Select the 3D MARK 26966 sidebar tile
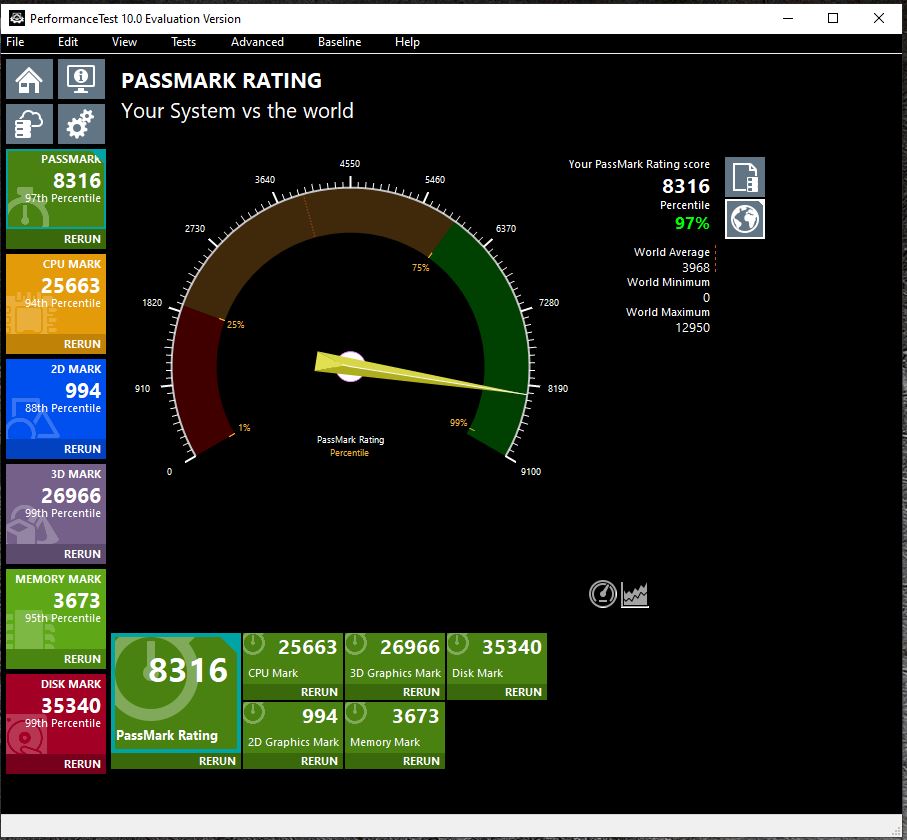Image resolution: width=907 pixels, height=840 pixels. tap(56, 504)
